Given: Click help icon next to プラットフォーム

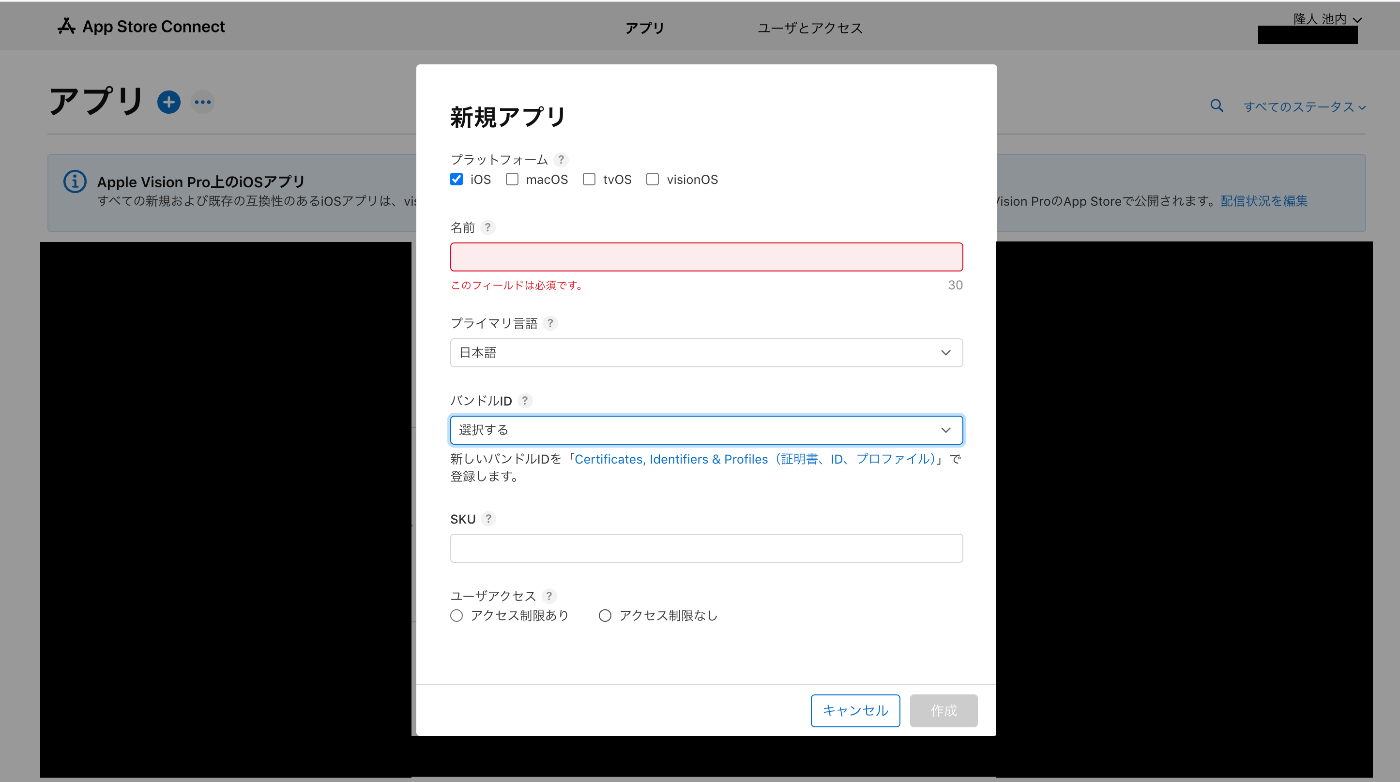Looking at the screenshot, I should pos(561,159).
